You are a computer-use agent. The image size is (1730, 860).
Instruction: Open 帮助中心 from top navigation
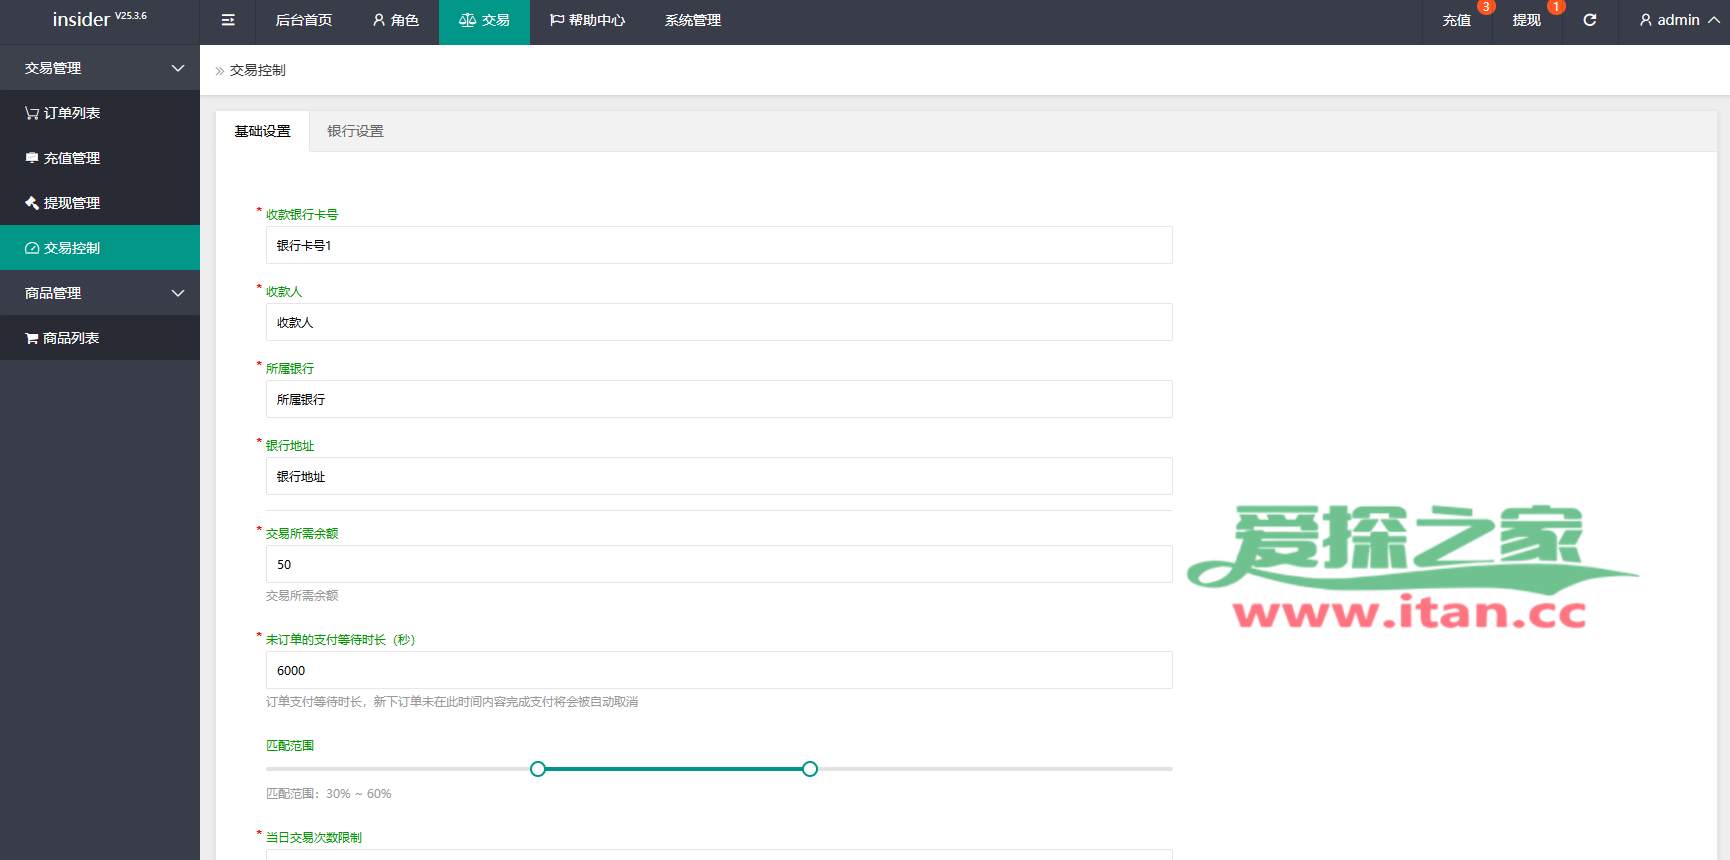pyautogui.click(x=587, y=20)
